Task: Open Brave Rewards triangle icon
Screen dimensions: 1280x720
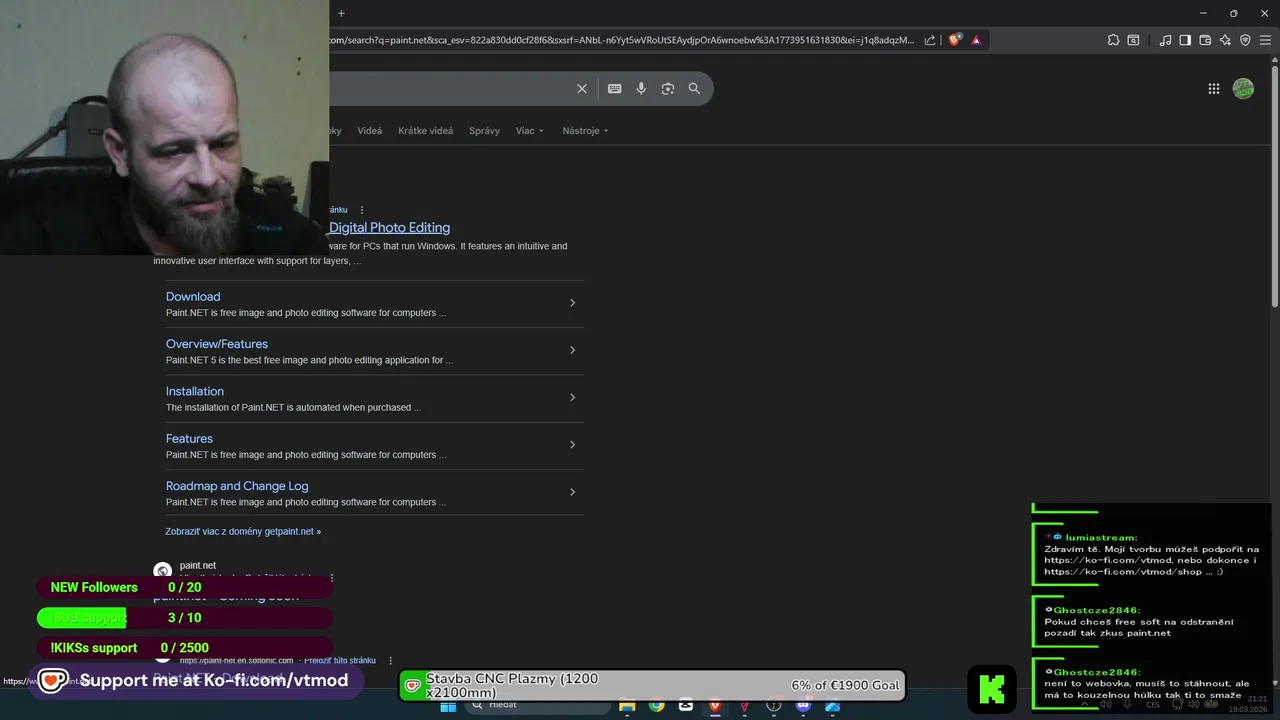Action: [x=976, y=40]
